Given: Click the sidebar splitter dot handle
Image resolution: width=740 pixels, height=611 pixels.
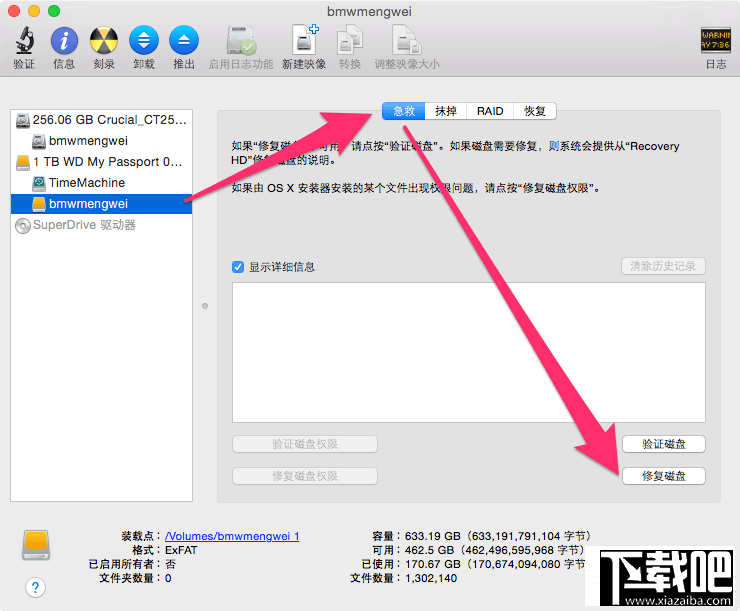Looking at the screenshot, I should (205, 306).
